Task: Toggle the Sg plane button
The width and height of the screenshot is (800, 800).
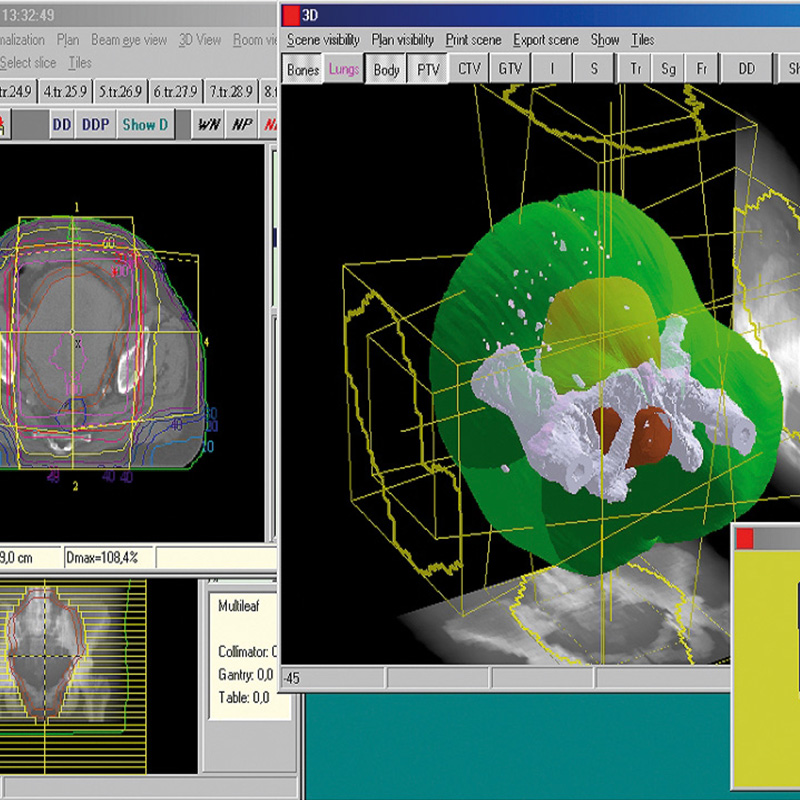Action: 668,69
